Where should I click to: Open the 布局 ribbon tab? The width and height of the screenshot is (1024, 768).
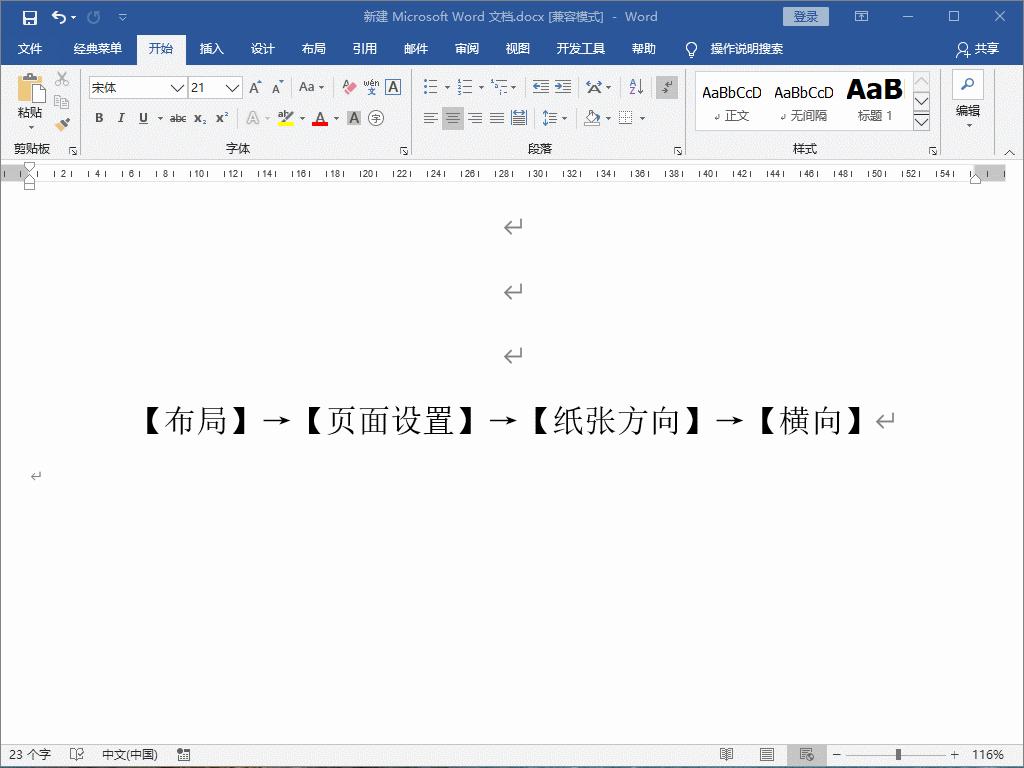point(313,47)
